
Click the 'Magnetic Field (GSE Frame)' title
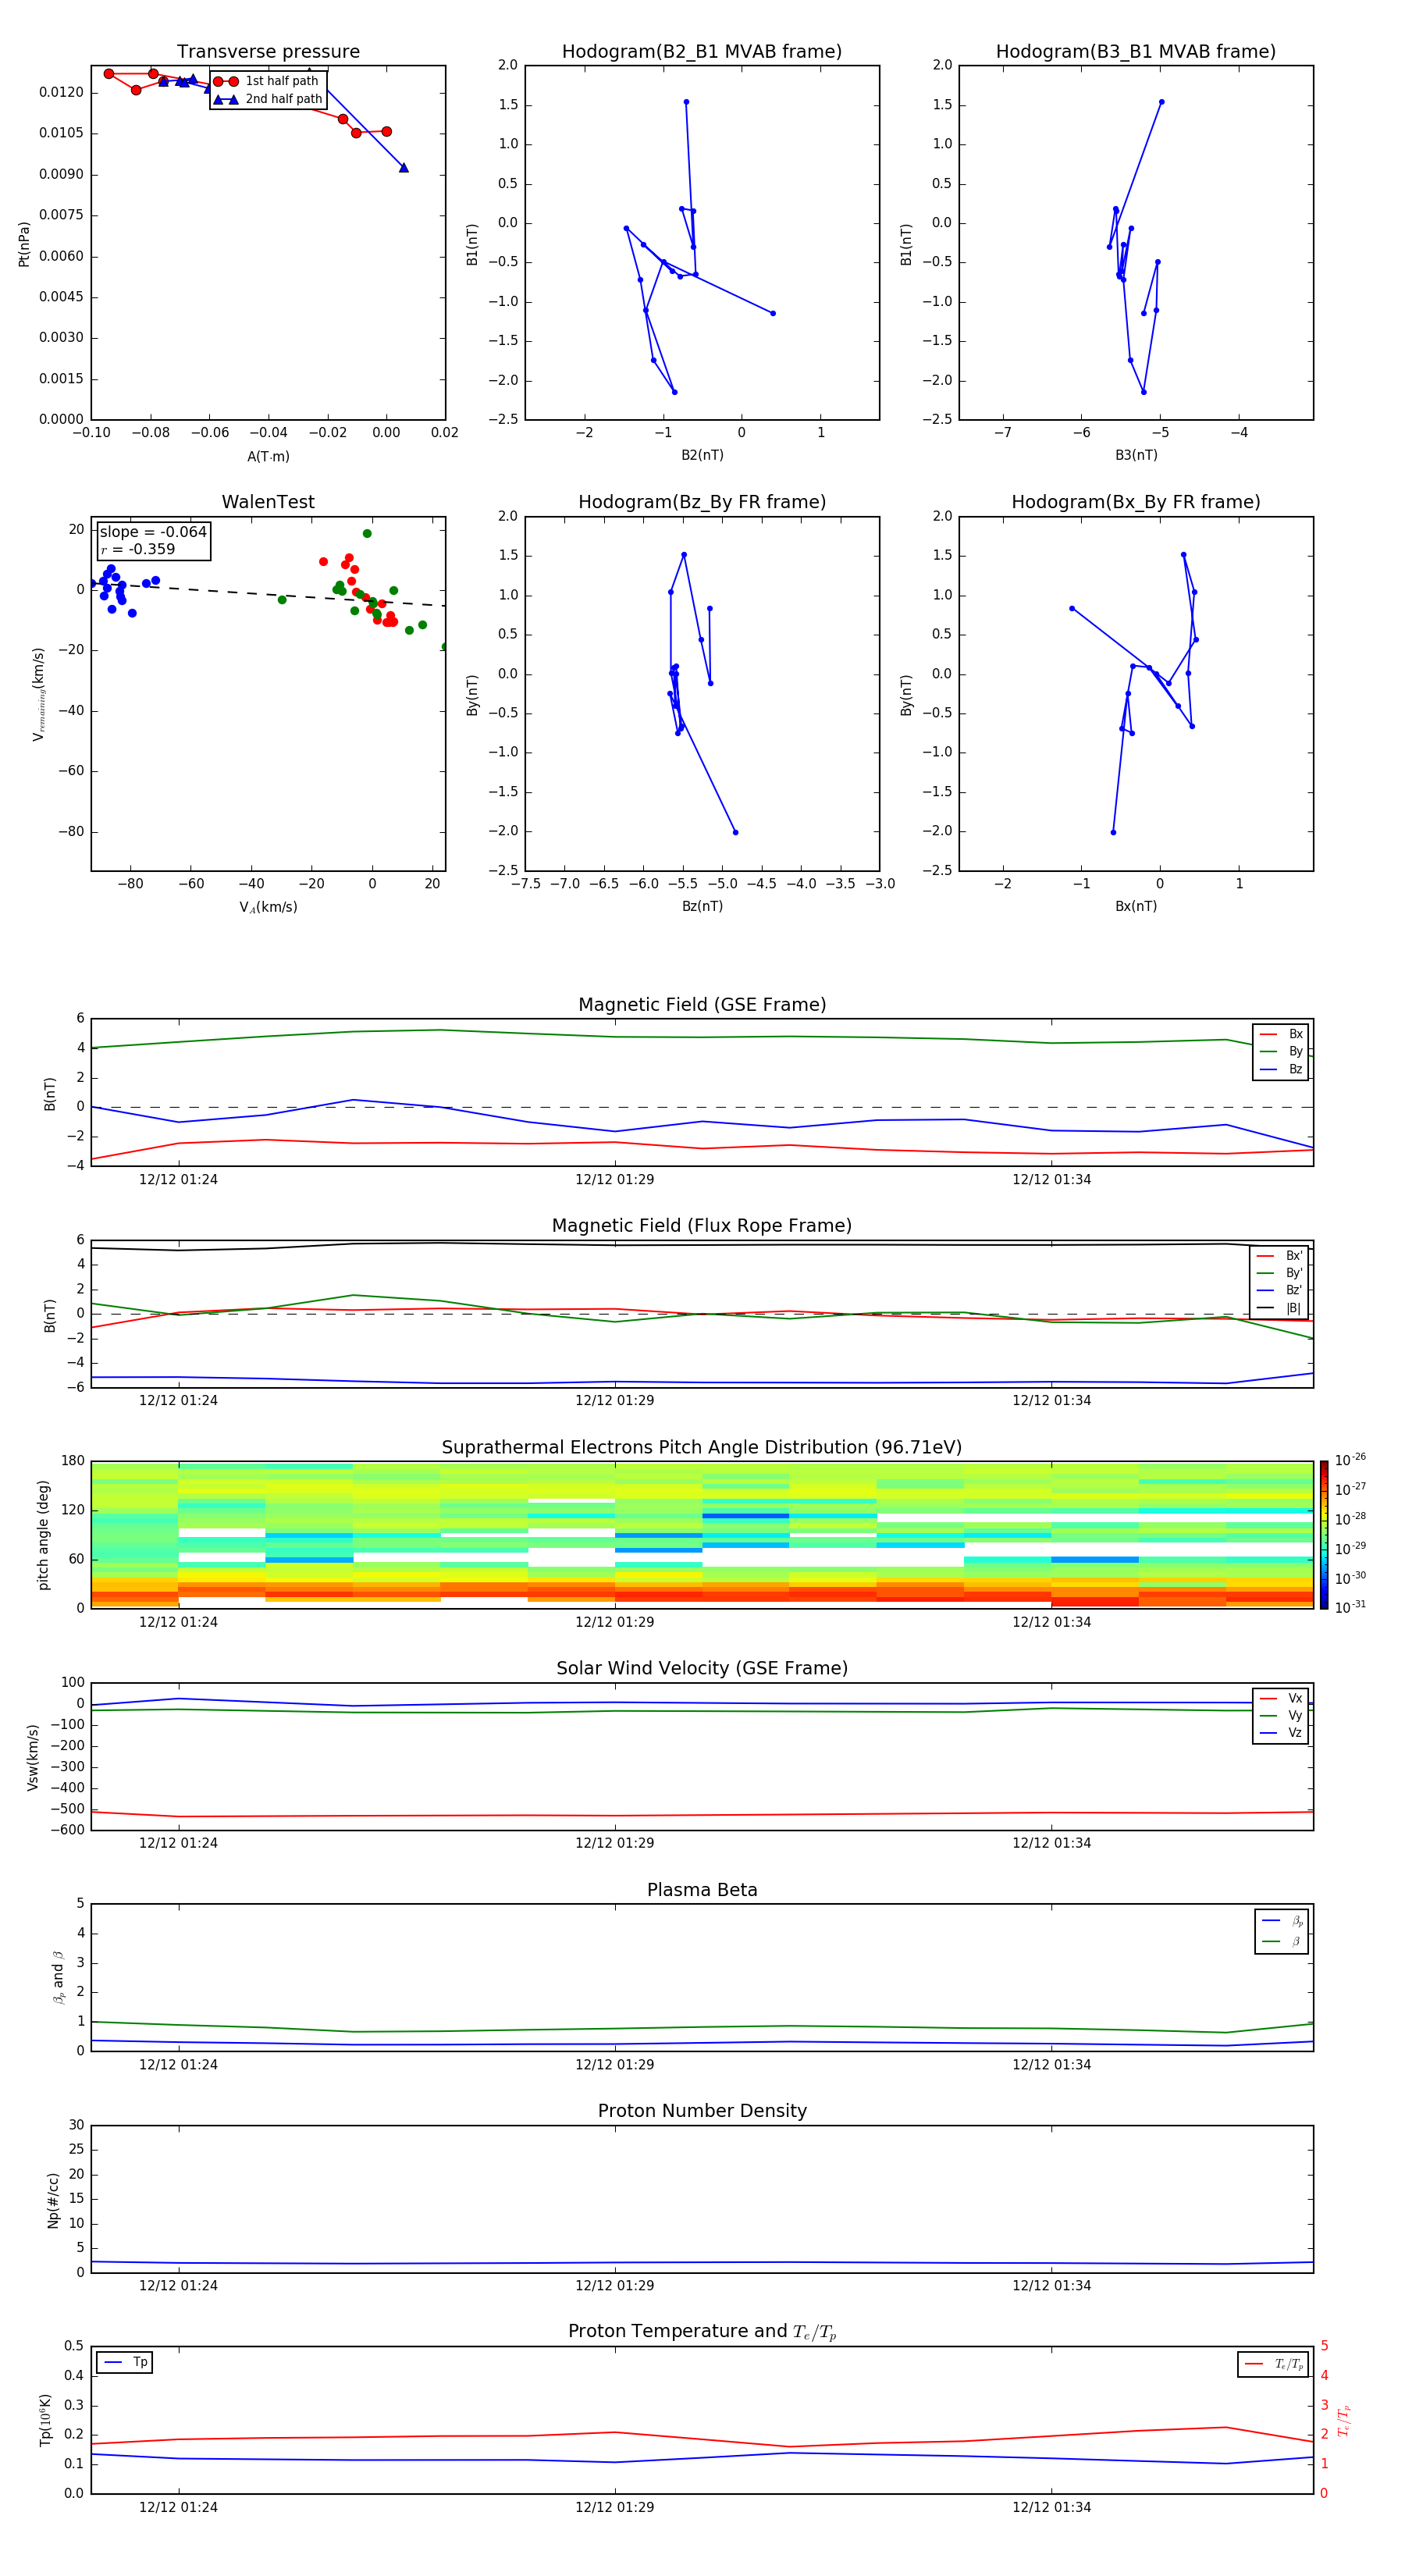point(702,1004)
